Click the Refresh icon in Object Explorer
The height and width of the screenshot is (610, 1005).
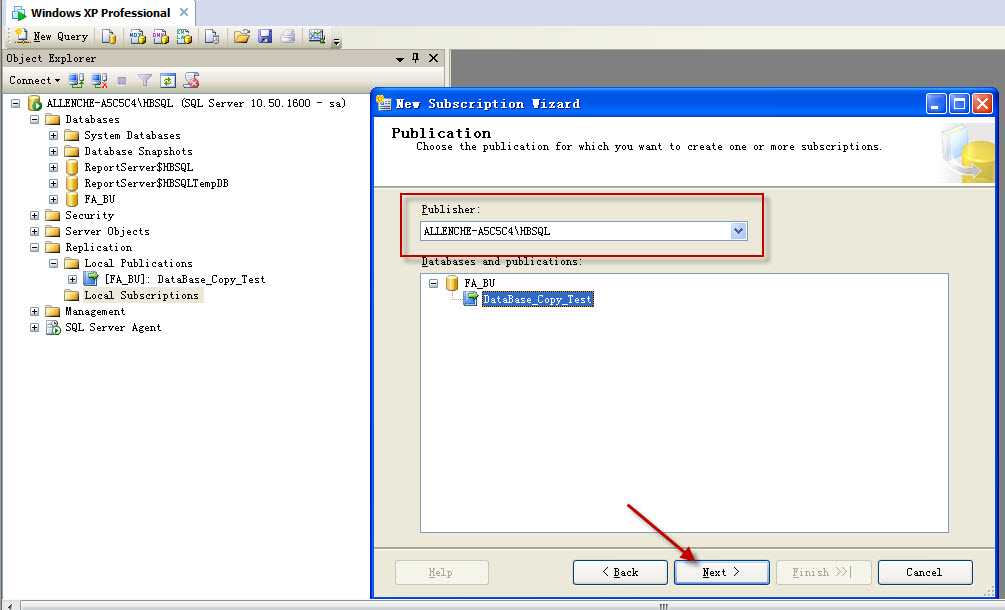coord(168,80)
